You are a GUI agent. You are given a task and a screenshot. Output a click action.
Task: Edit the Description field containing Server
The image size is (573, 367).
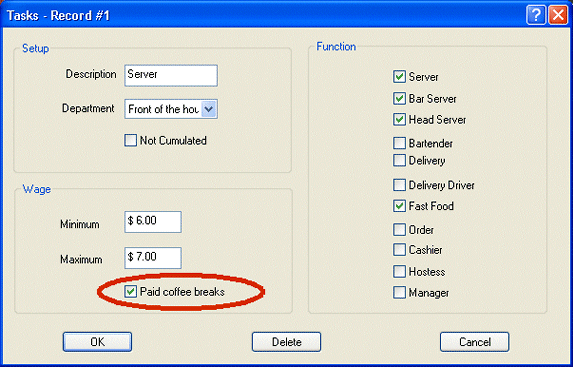pyautogui.click(x=171, y=76)
